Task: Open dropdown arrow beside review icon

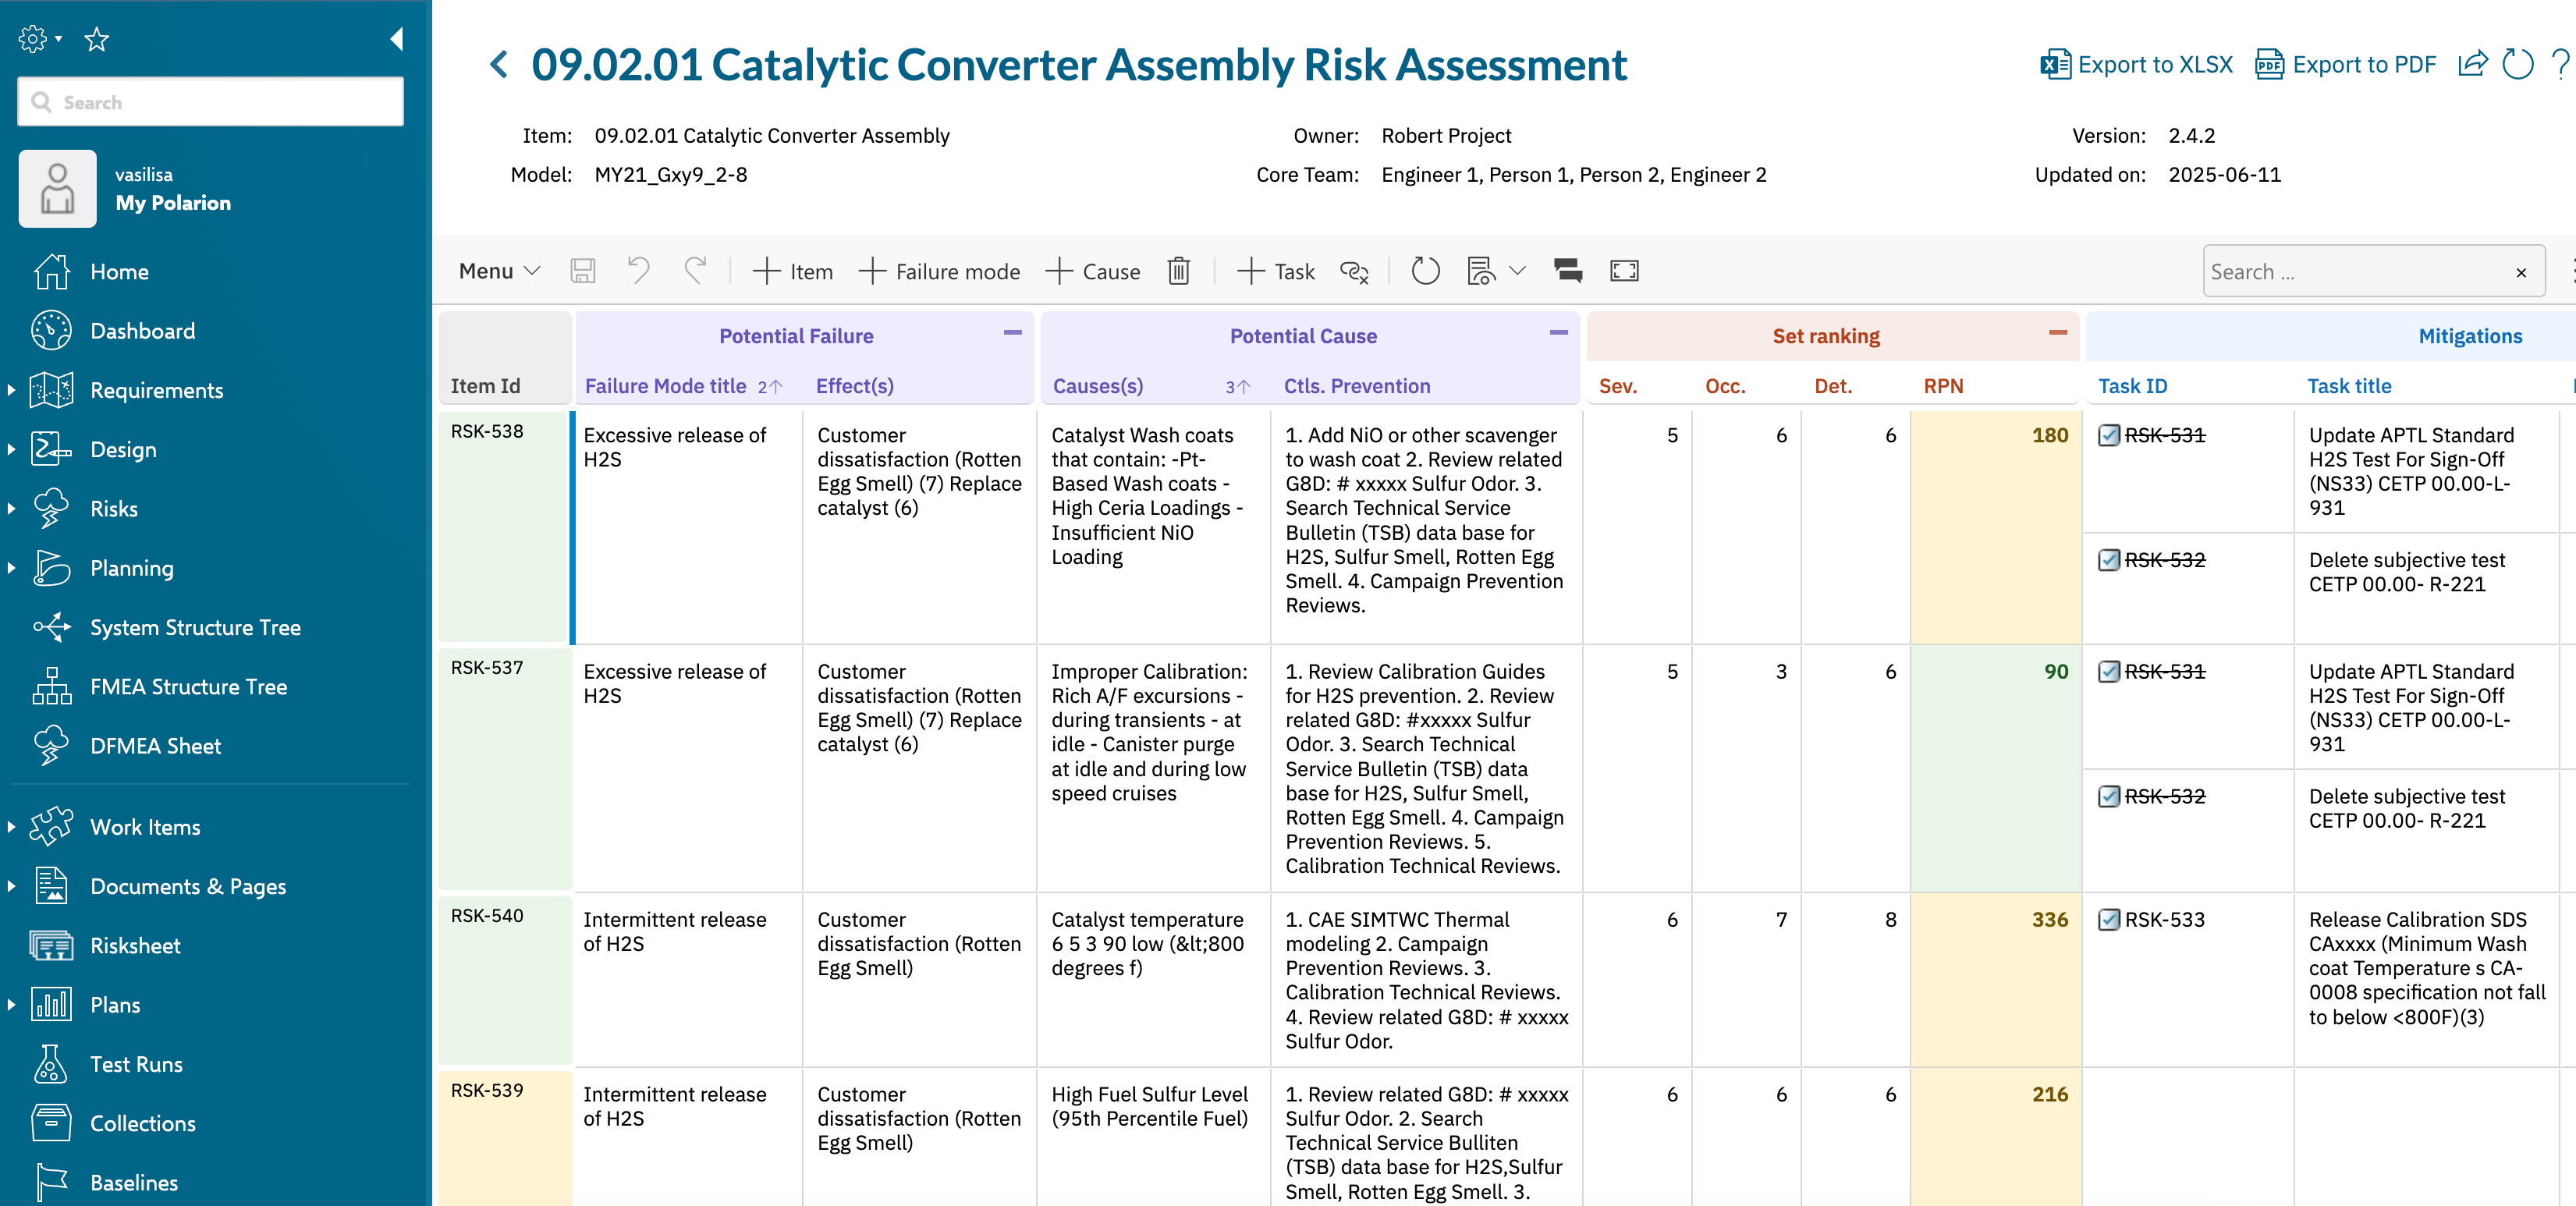Action: point(1517,271)
